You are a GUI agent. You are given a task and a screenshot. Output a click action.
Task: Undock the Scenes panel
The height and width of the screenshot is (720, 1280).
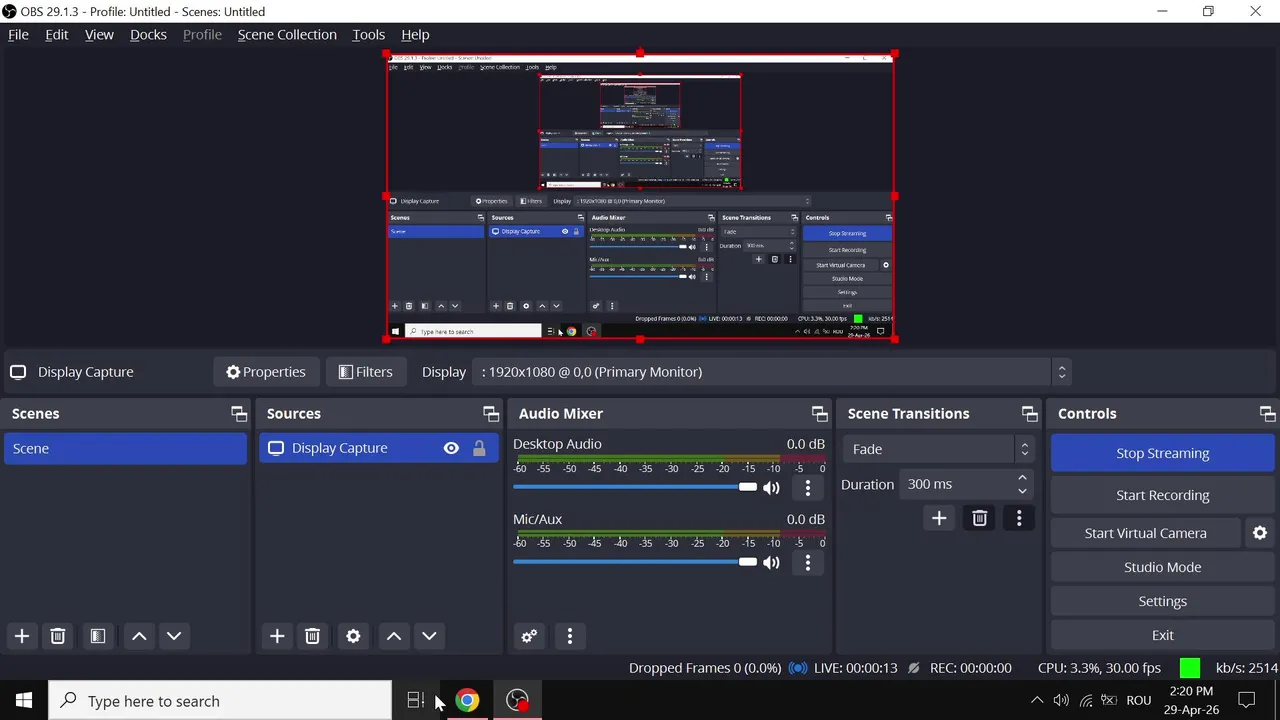(239, 414)
